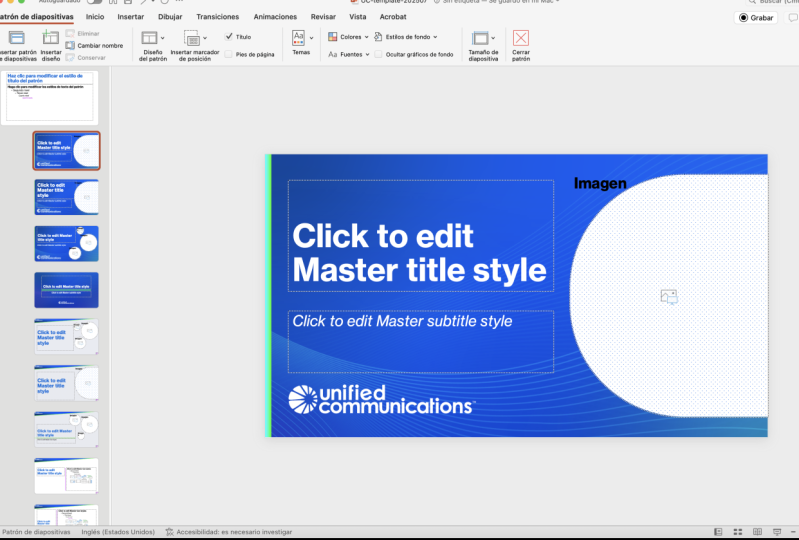Open the Accesibilidad: es necesario investigar status

coord(229,532)
